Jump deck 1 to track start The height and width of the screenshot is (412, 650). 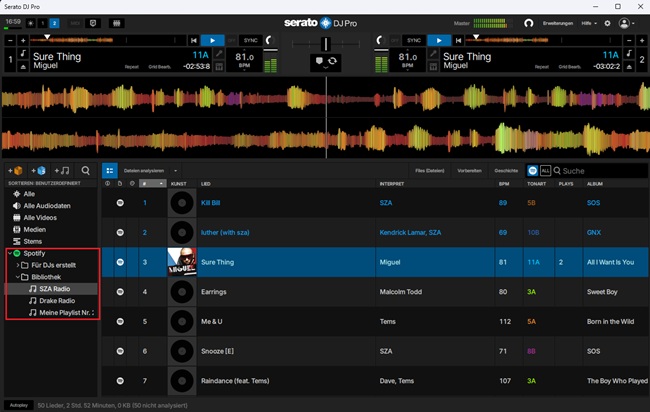click(194, 40)
